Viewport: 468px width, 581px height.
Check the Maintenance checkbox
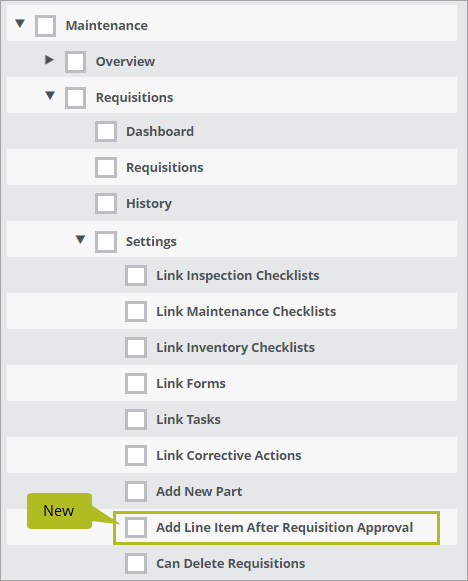(x=46, y=26)
